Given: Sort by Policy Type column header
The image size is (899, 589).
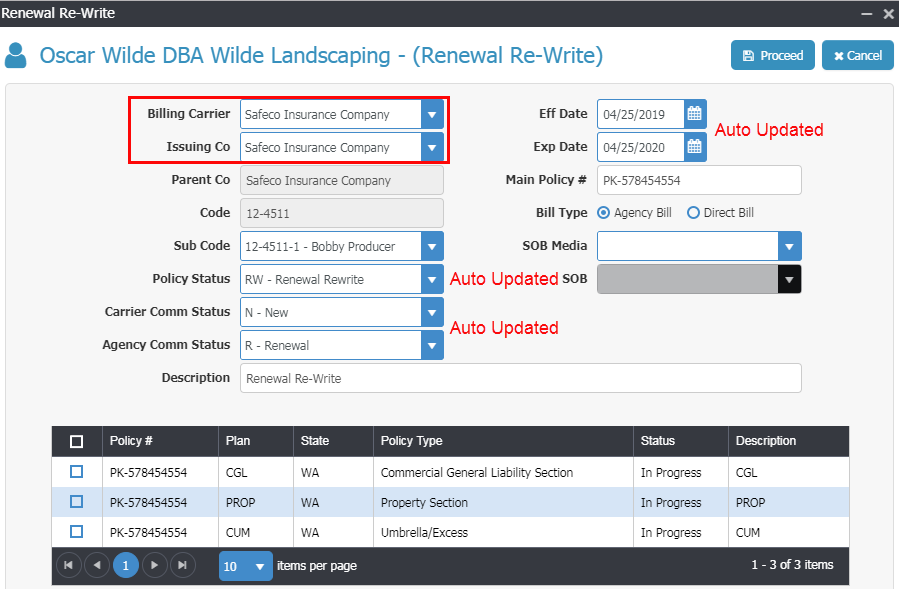Looking at the screenshot, I should tap(412, 440).
